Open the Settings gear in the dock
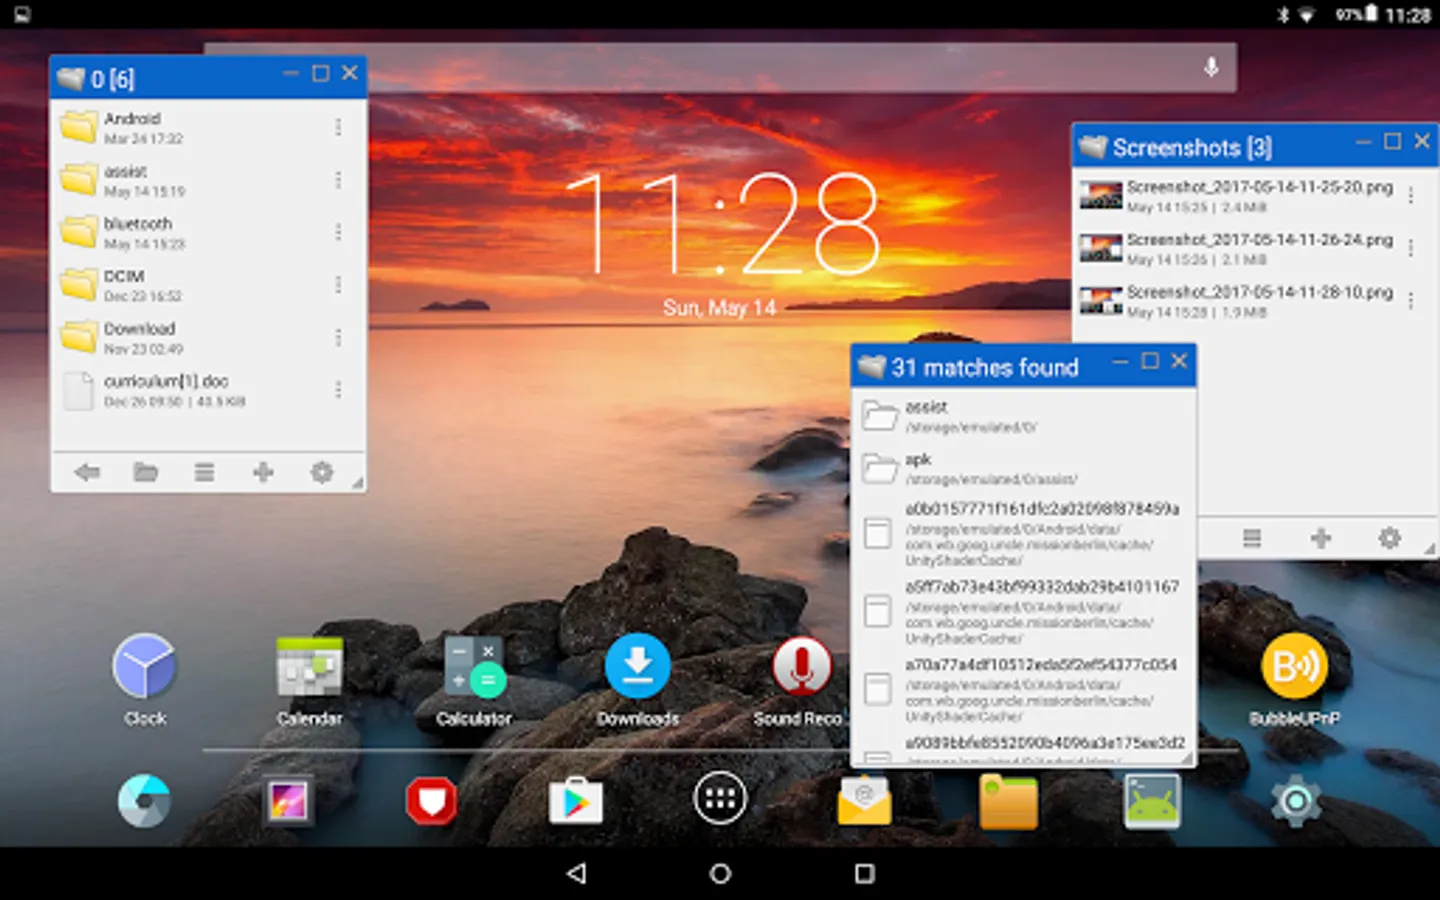The width and height of the screenshot is (1440, 900). (x=1296, y=801)
